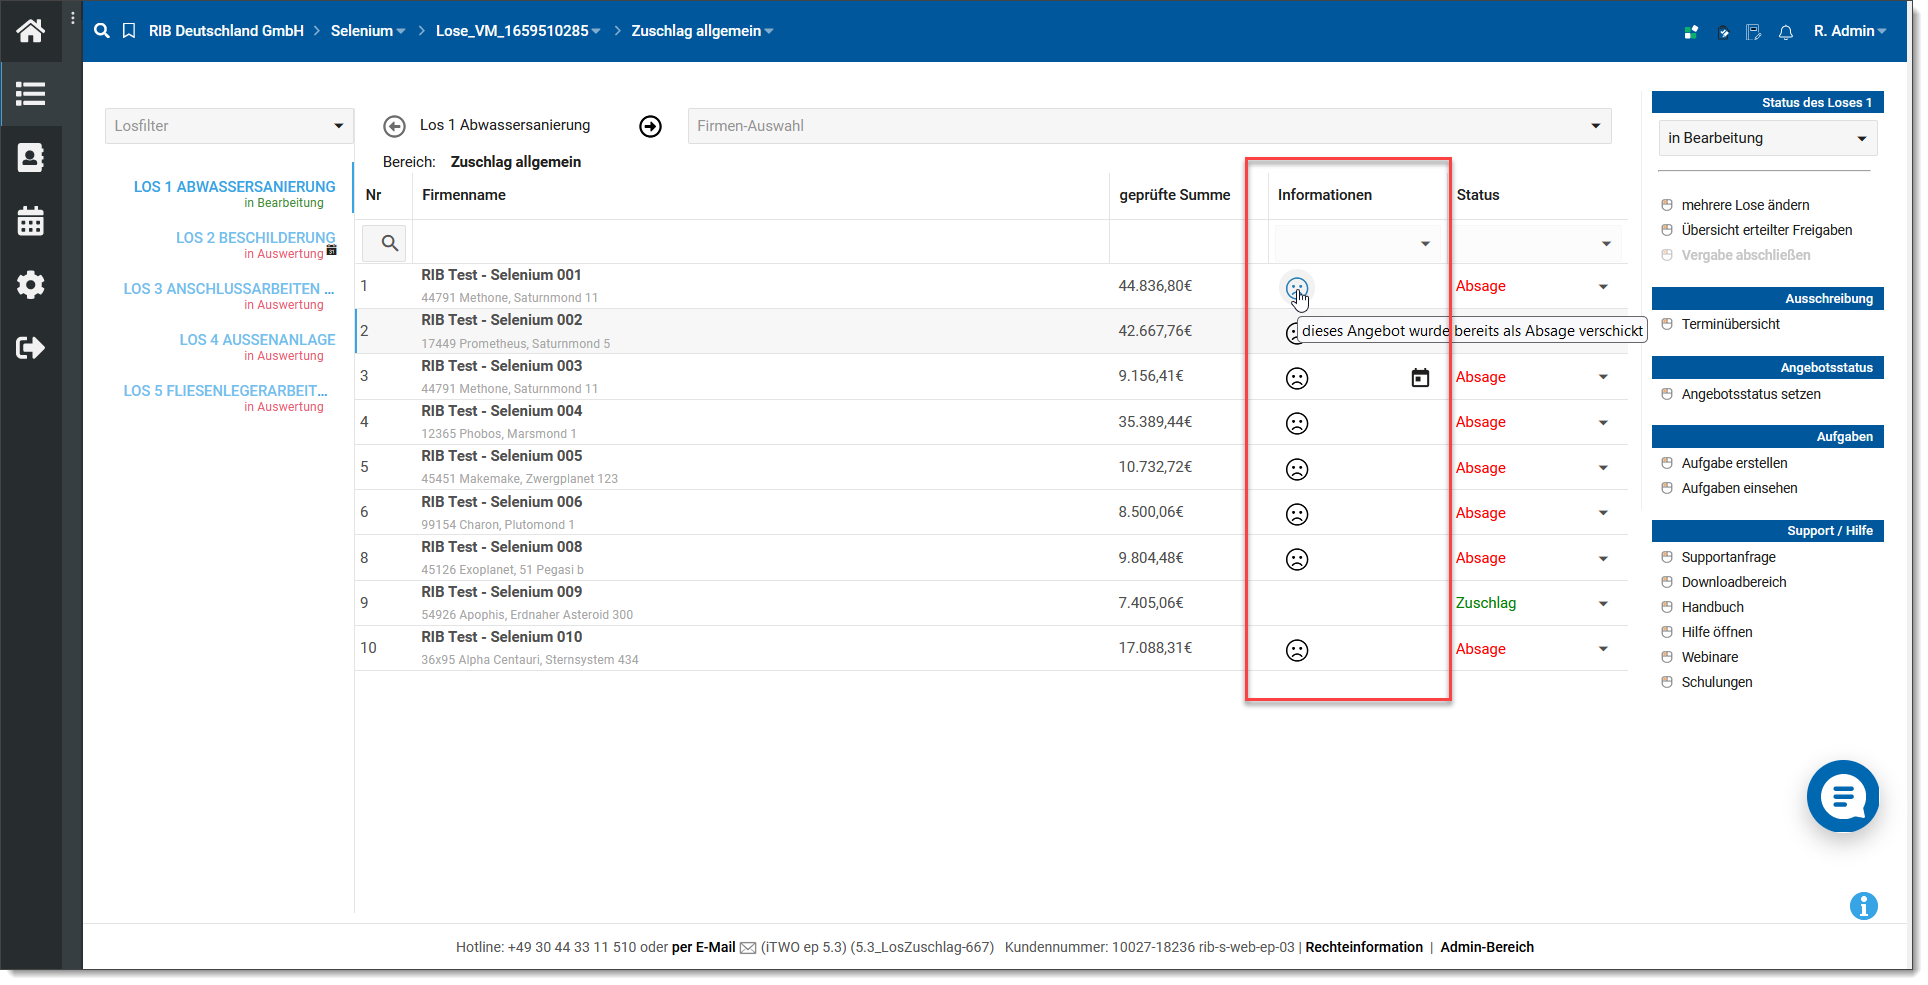Open the three-dot sidebar options
The width and height of the screenshot is (1928, 985).
tap(73, 18)
